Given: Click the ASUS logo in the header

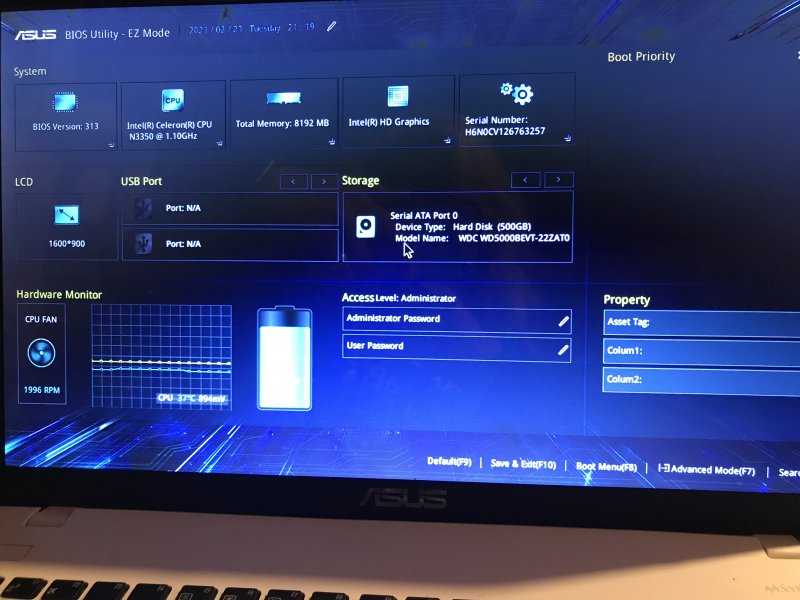Looking at the screenshot, I should (x=35, y=35).
